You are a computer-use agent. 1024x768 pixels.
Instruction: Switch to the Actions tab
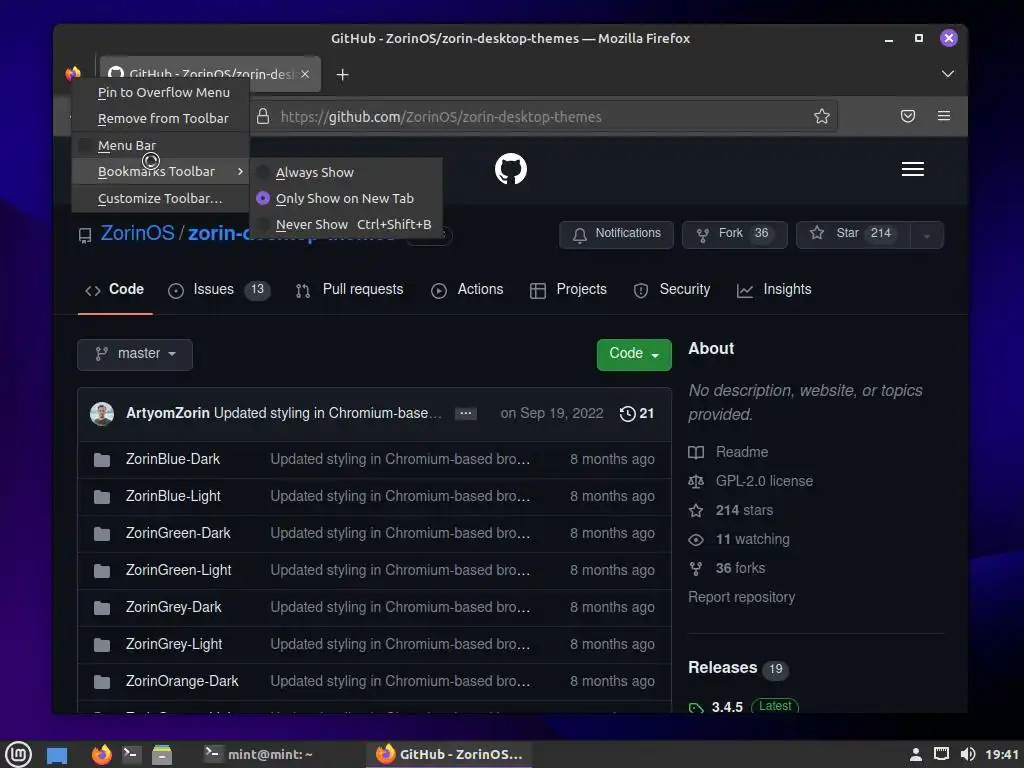(x=467, y=289)
